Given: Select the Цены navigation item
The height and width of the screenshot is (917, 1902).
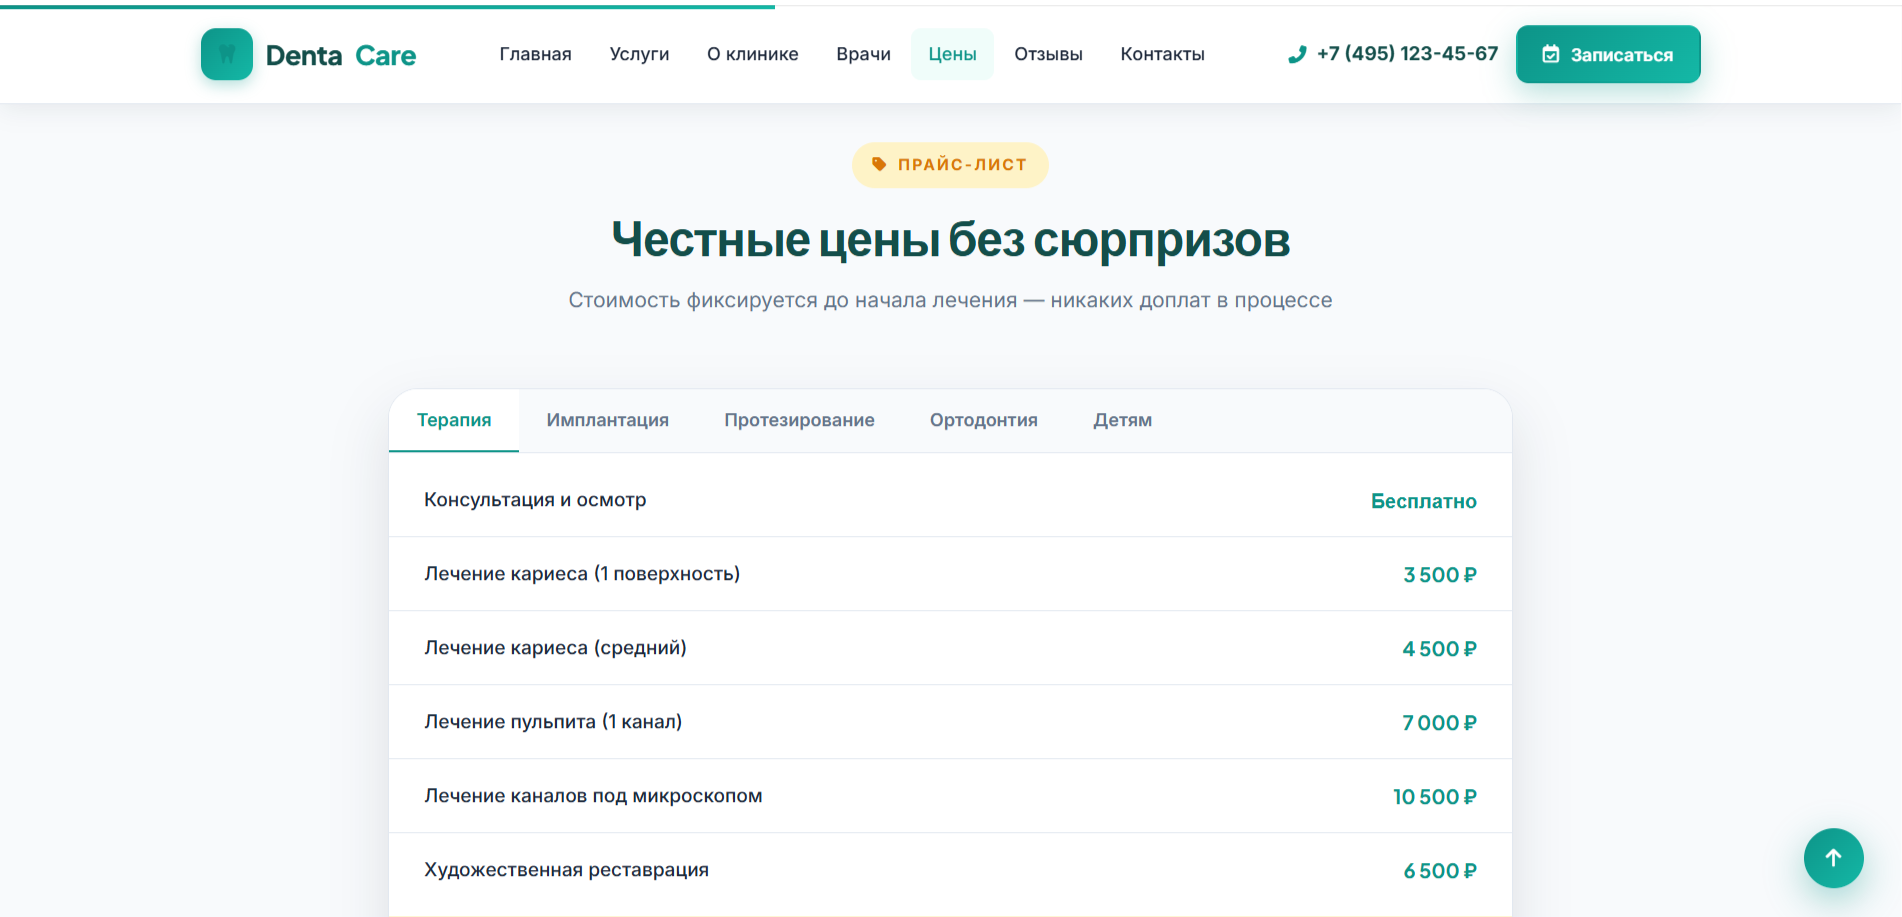Looking at the screenshot, I should click(x=952, y=54).
